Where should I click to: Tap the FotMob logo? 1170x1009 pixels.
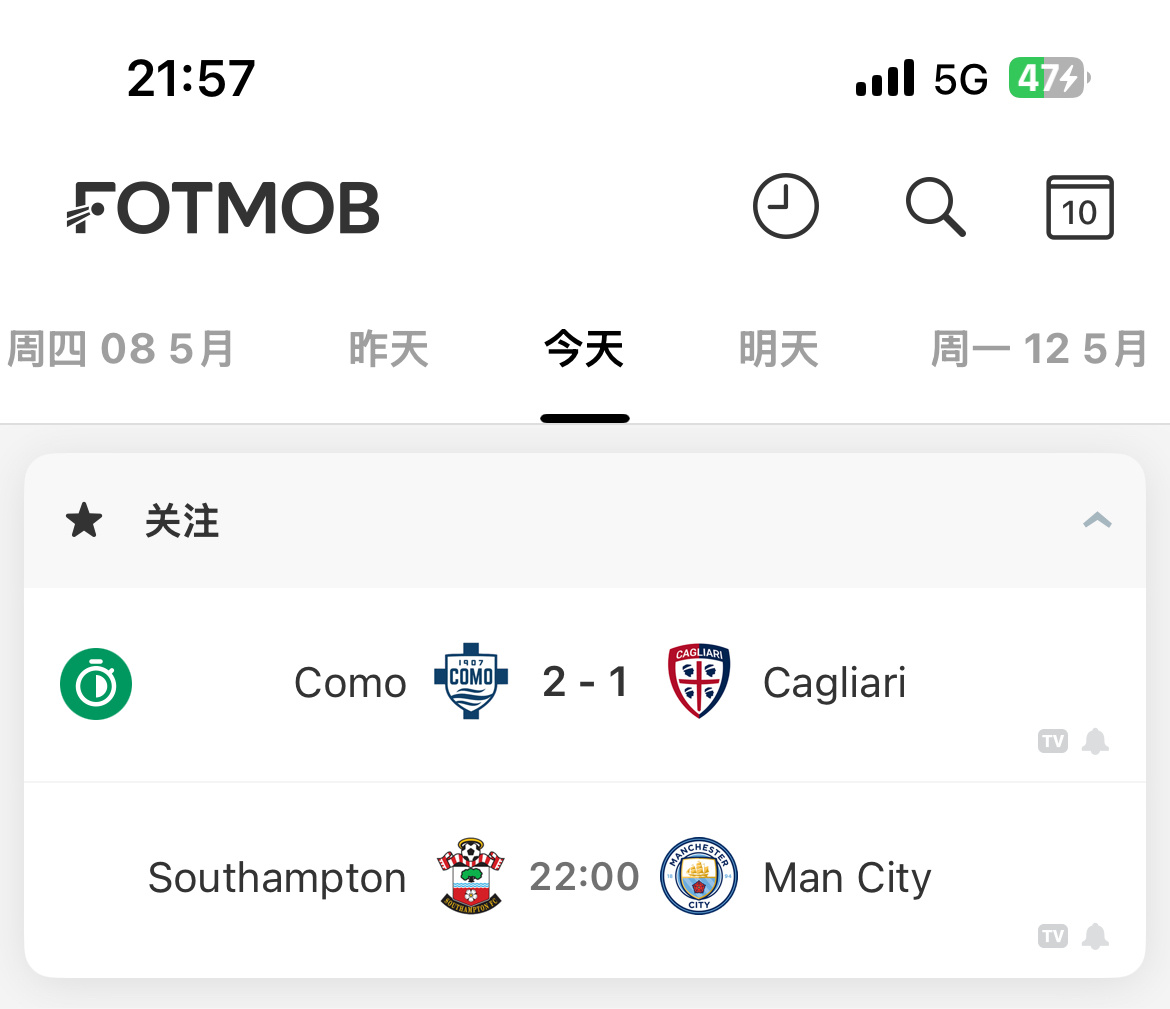point(223,207)
